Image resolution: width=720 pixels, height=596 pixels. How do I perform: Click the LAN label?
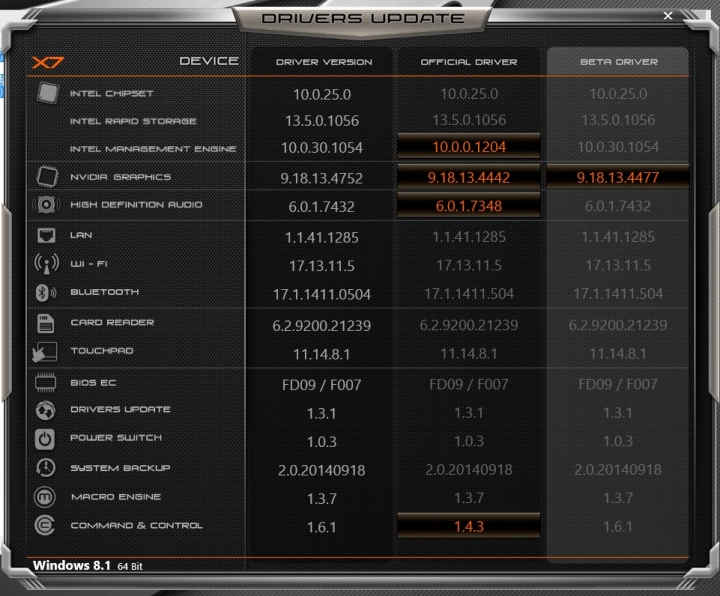tap(81, 235)
